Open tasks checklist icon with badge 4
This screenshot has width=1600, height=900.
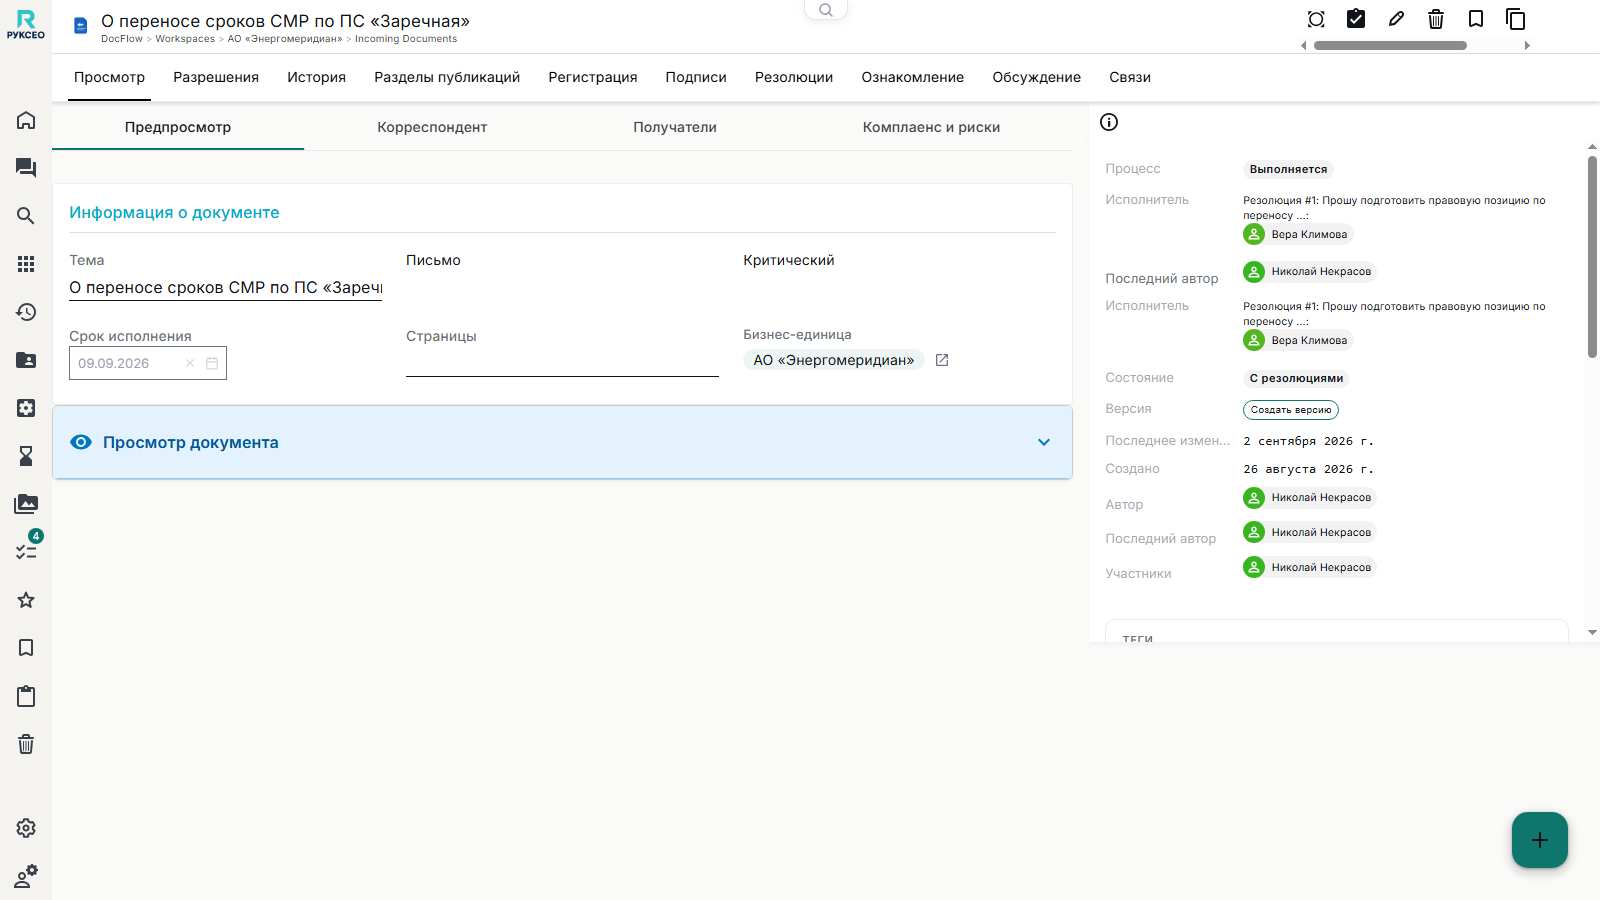(26, 550)
